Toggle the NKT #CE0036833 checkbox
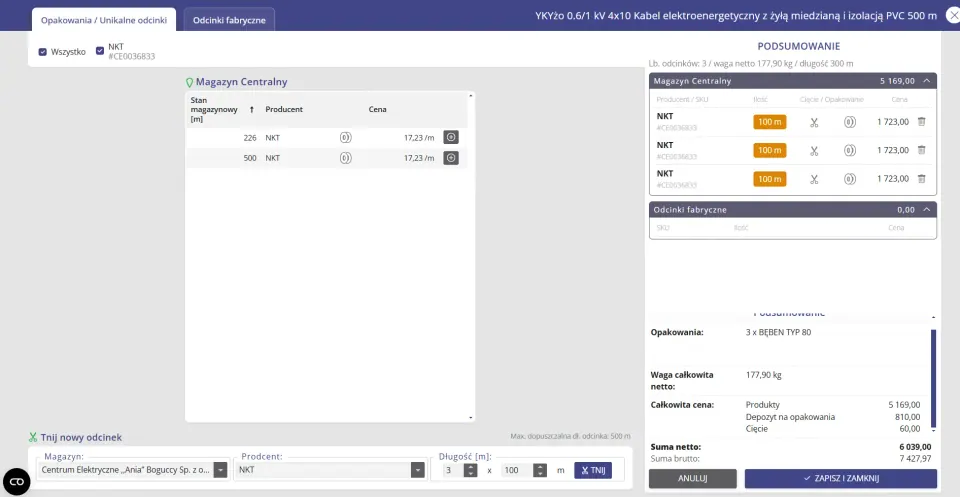The height and width of the screenshot is (497, 960). click(x=100, y=51)
